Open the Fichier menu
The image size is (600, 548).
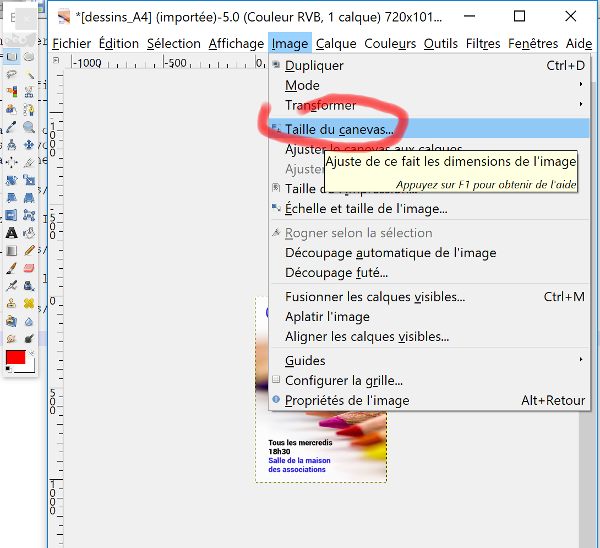pyautogui.click(x=72, y=44)
